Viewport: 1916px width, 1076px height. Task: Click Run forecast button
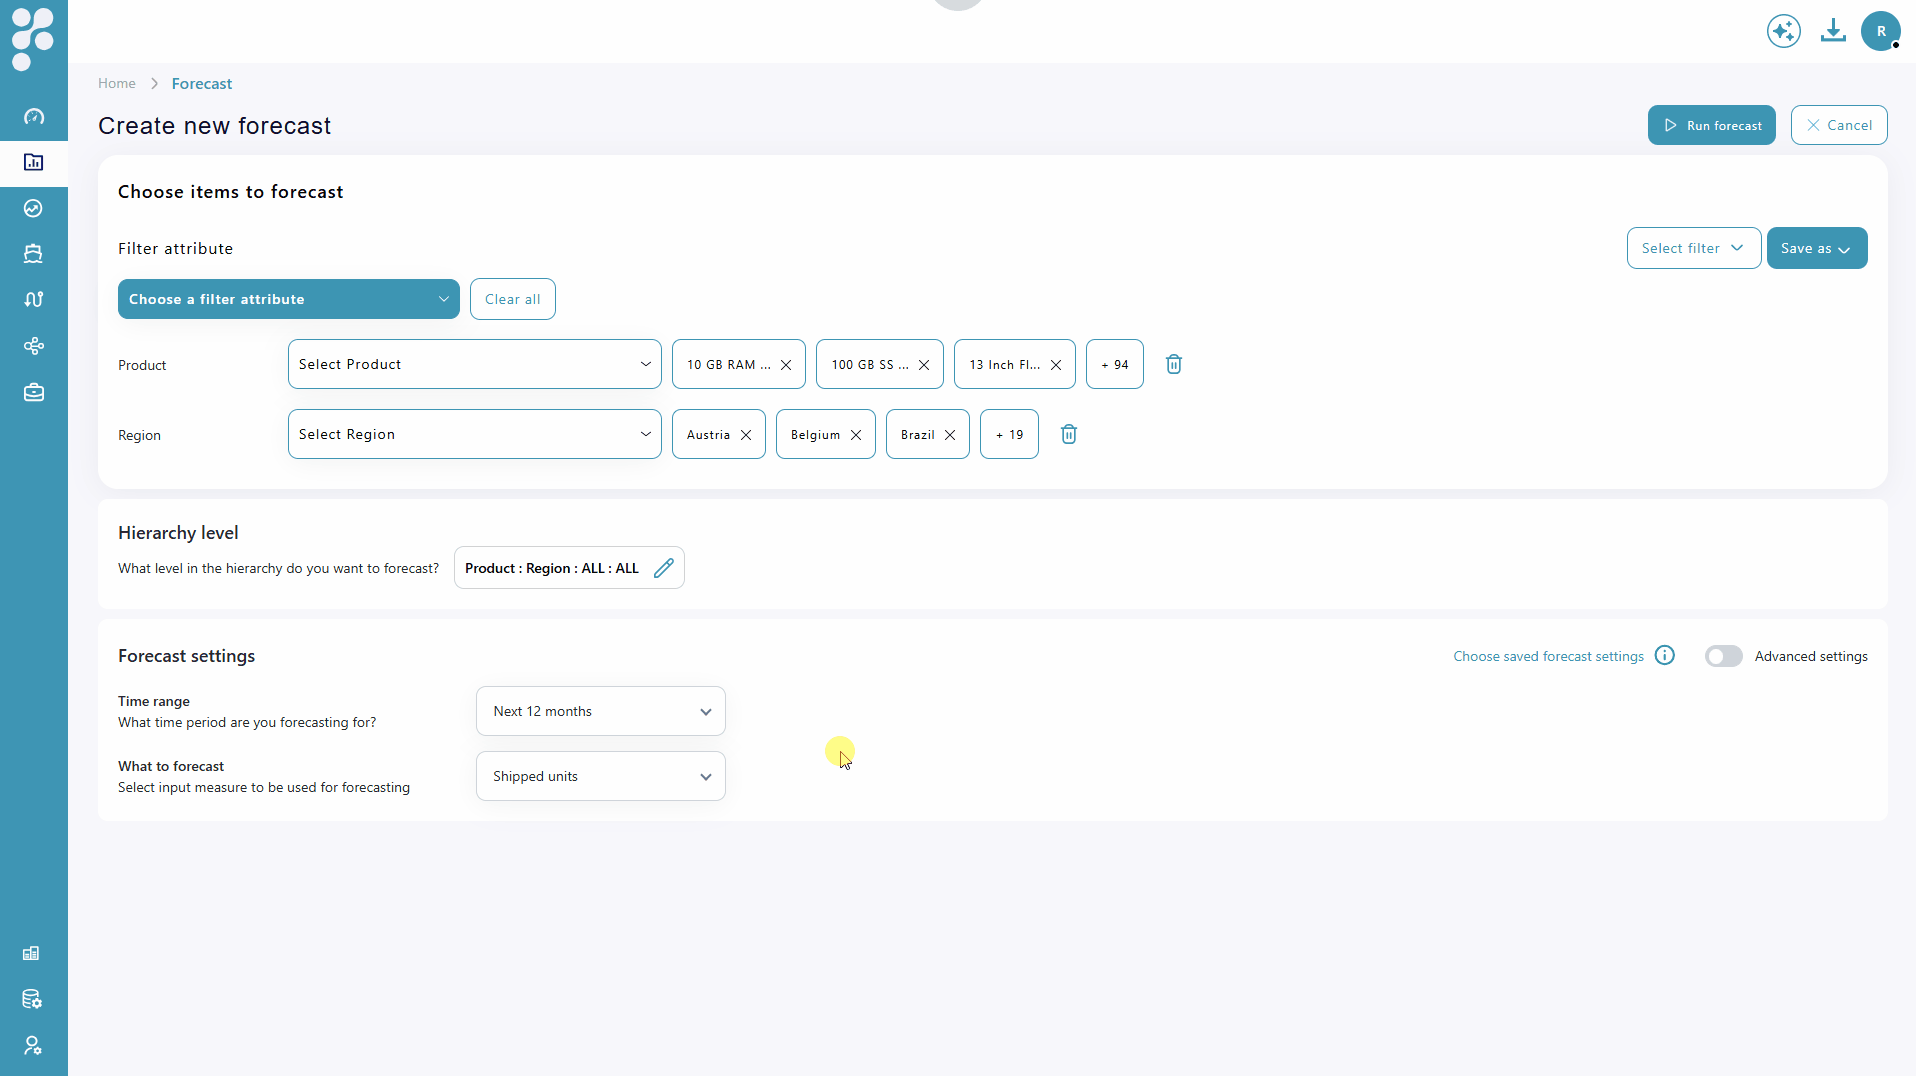[1712, 125]
